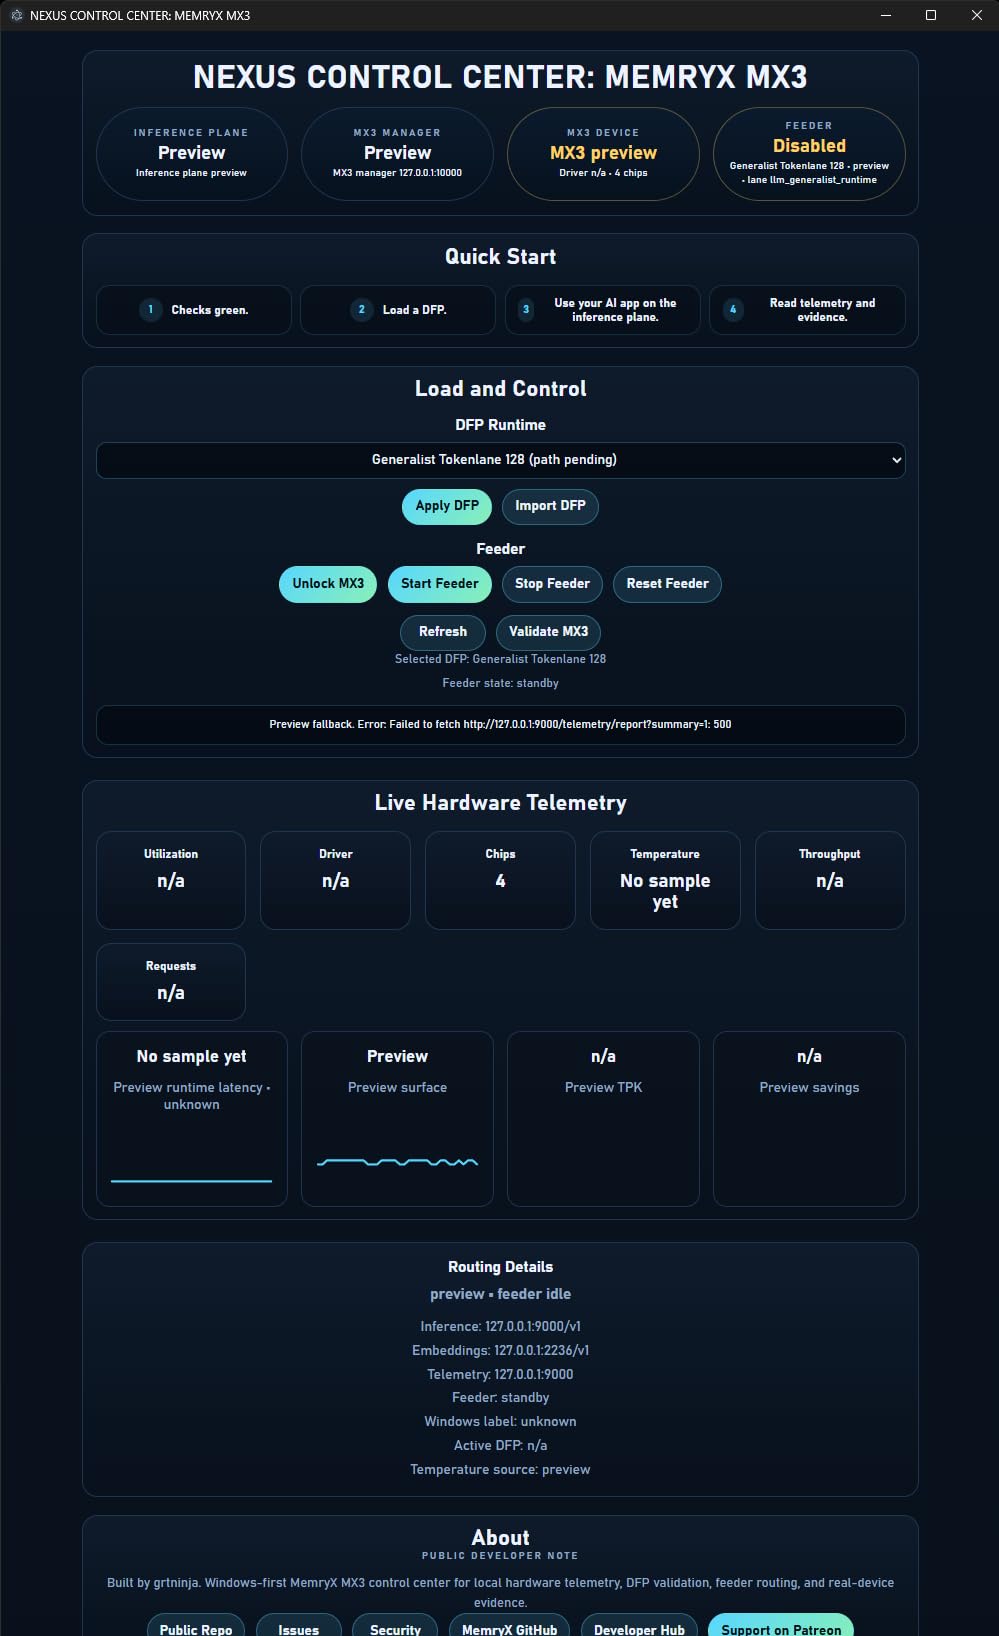
Task: Open the Developer Hub link
Action: coord(639,1626)
